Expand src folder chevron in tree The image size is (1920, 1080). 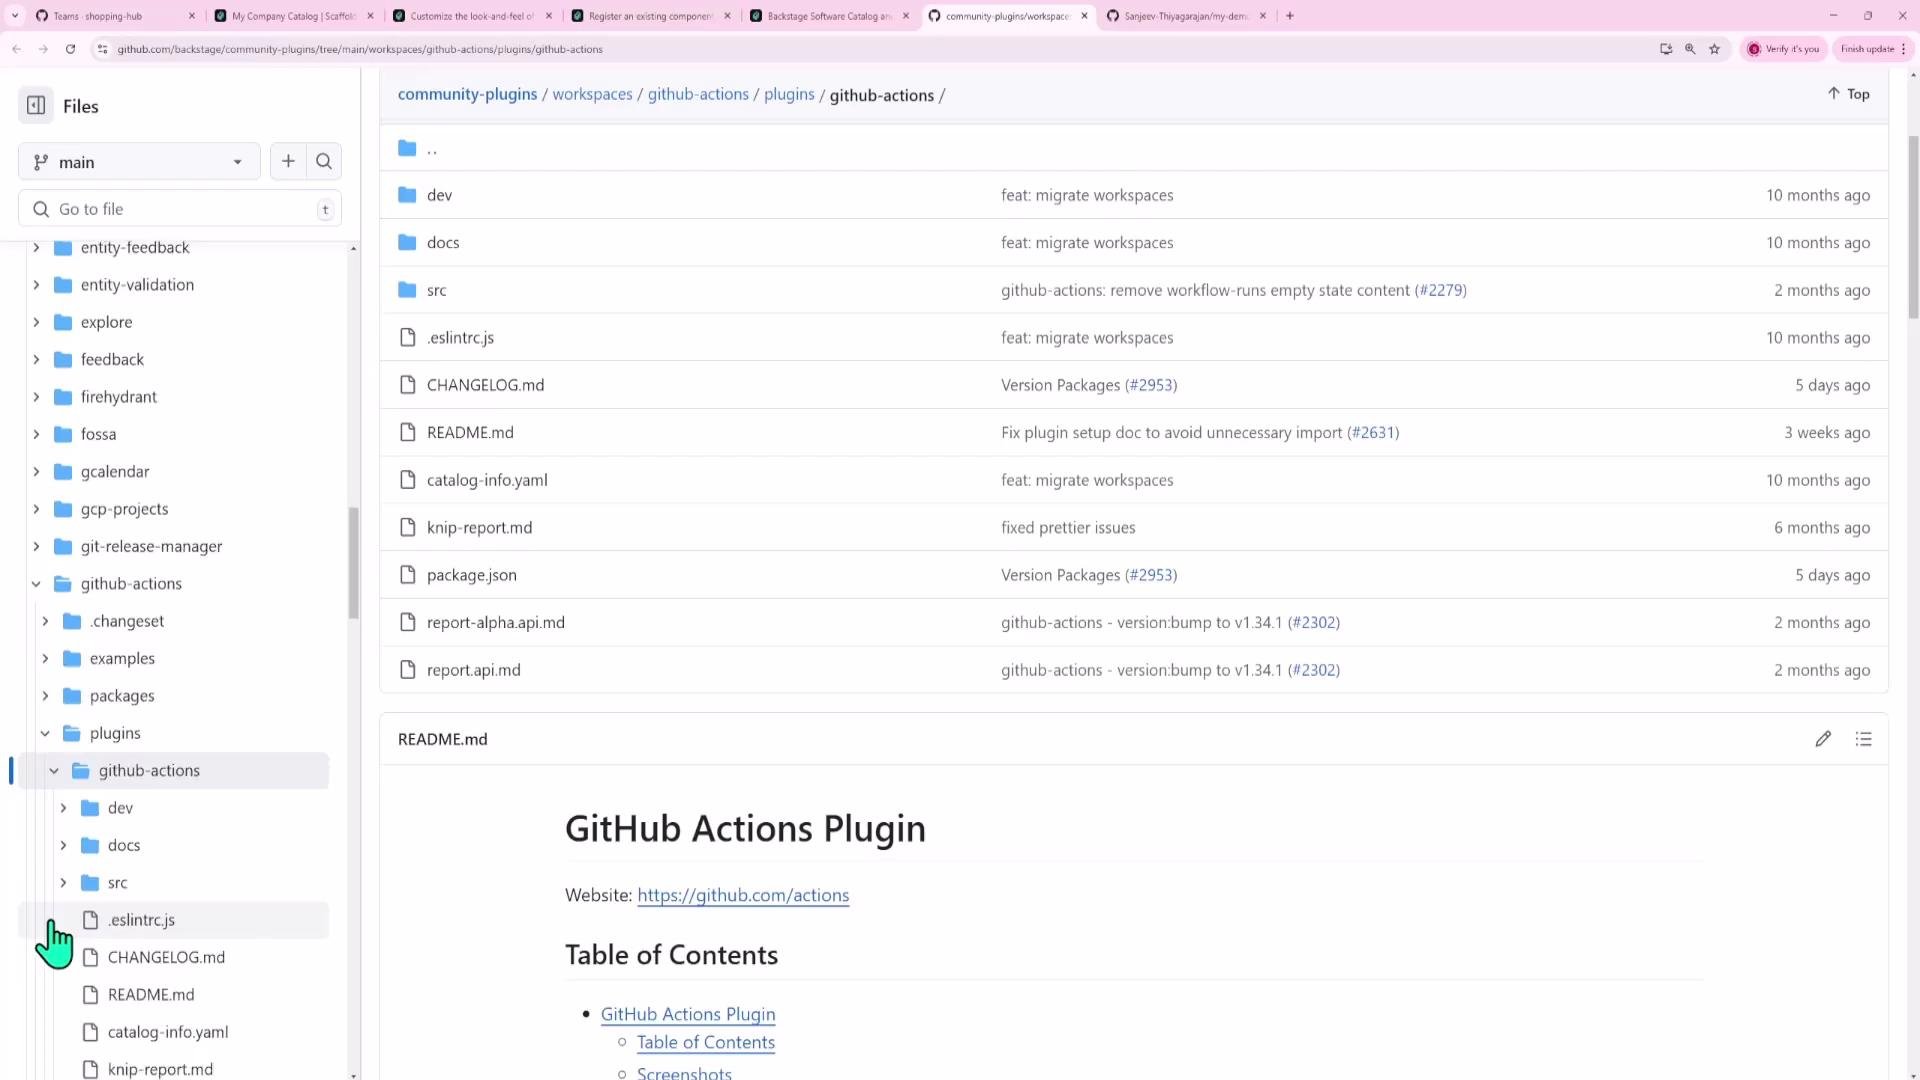[64, 883]
